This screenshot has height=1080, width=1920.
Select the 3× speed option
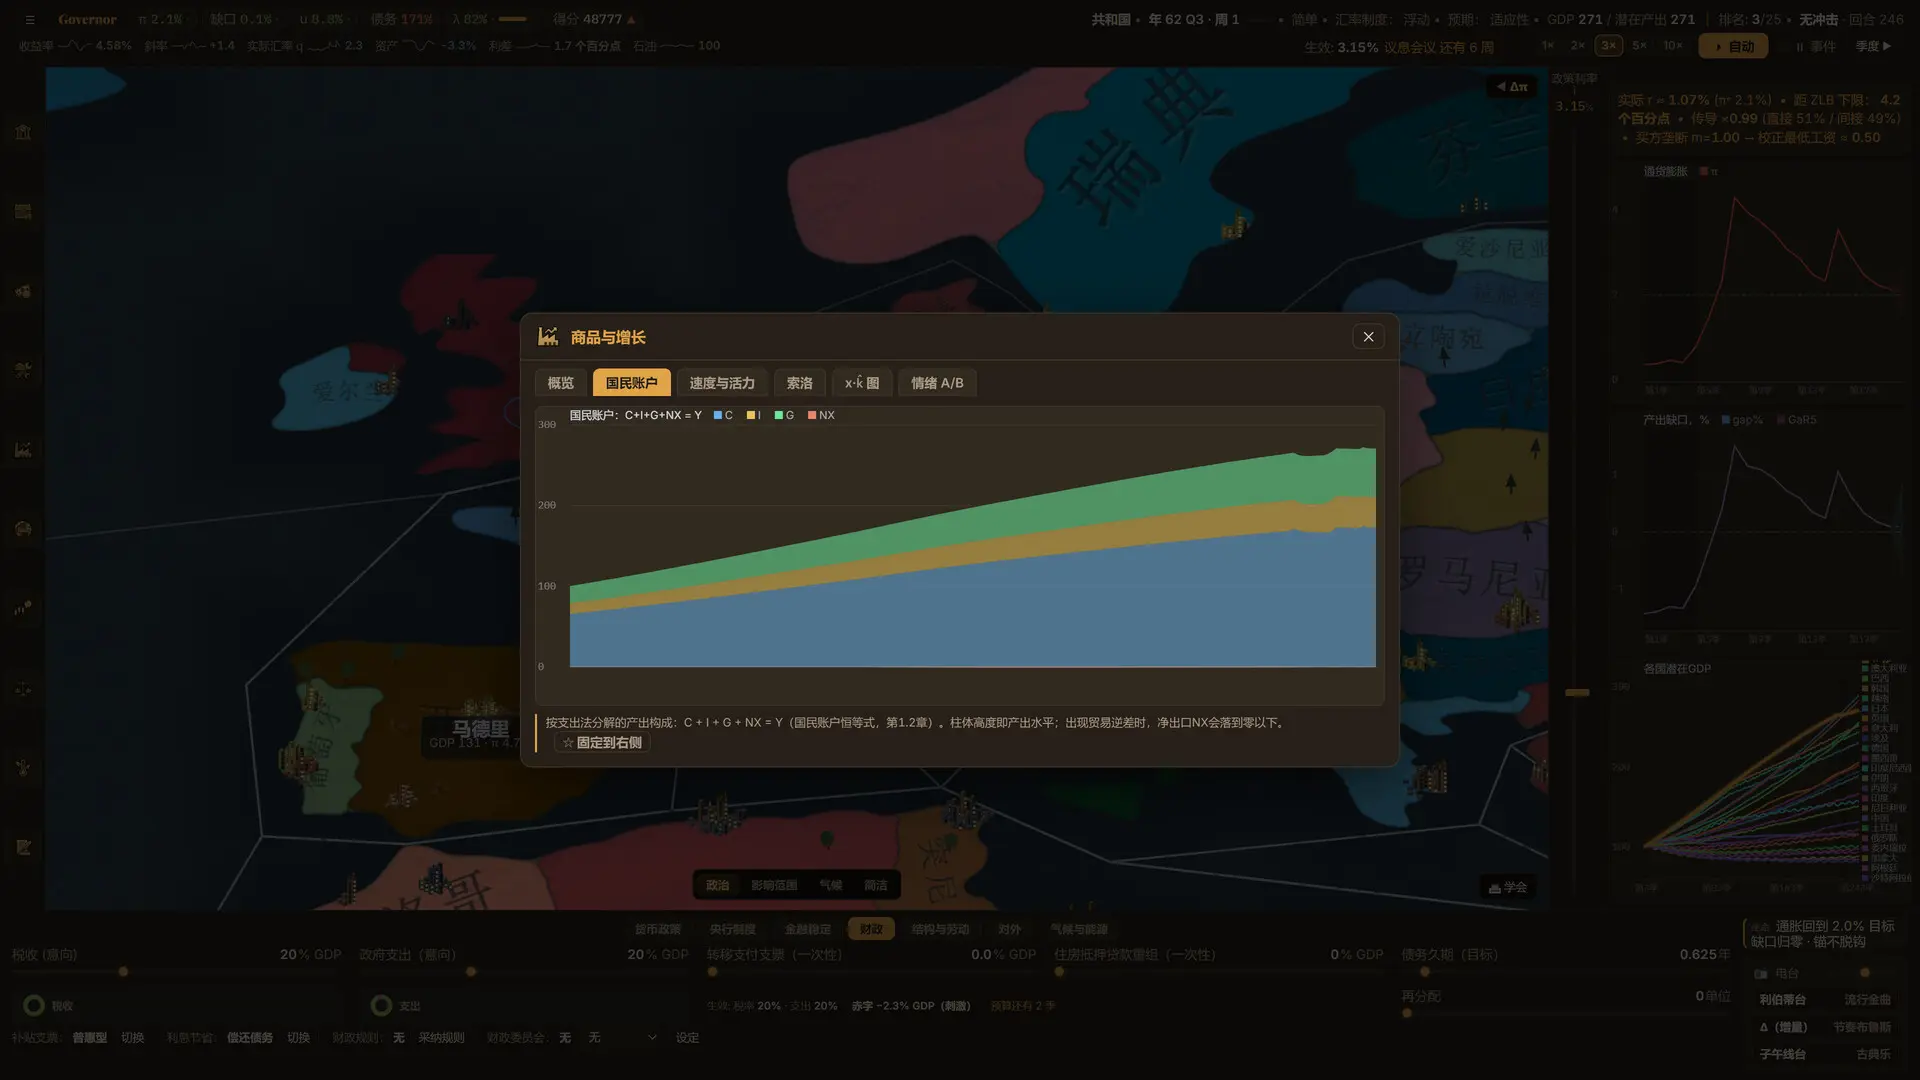[x=1609, y=46]
